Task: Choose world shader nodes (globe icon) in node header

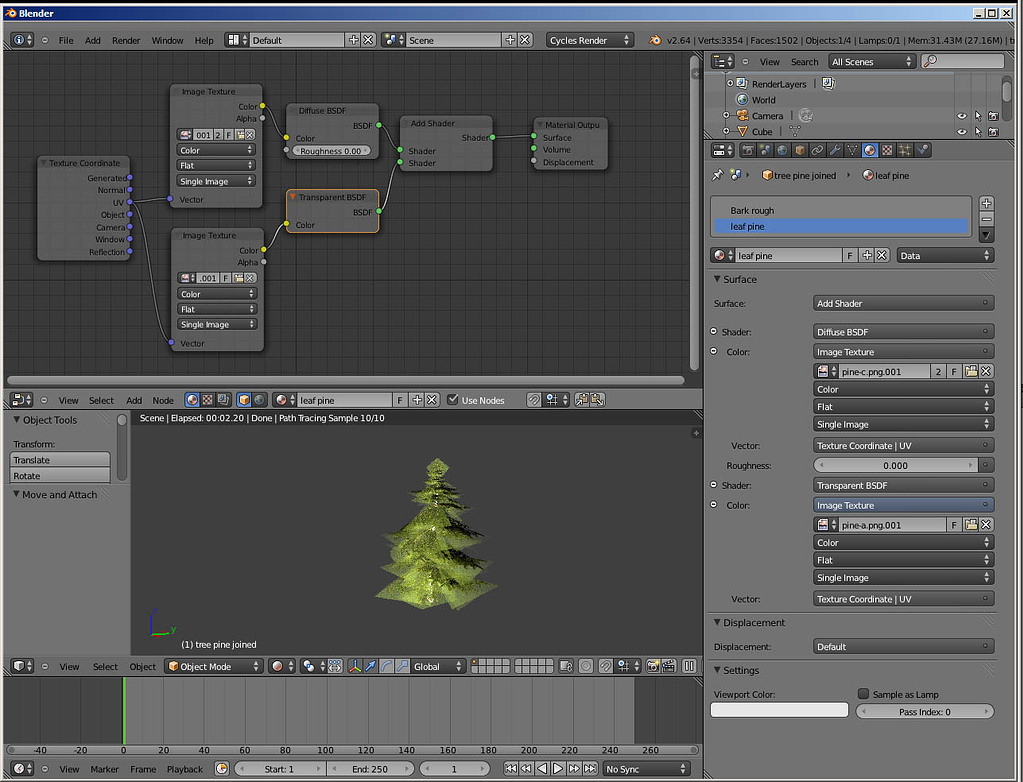Action: 260,400
